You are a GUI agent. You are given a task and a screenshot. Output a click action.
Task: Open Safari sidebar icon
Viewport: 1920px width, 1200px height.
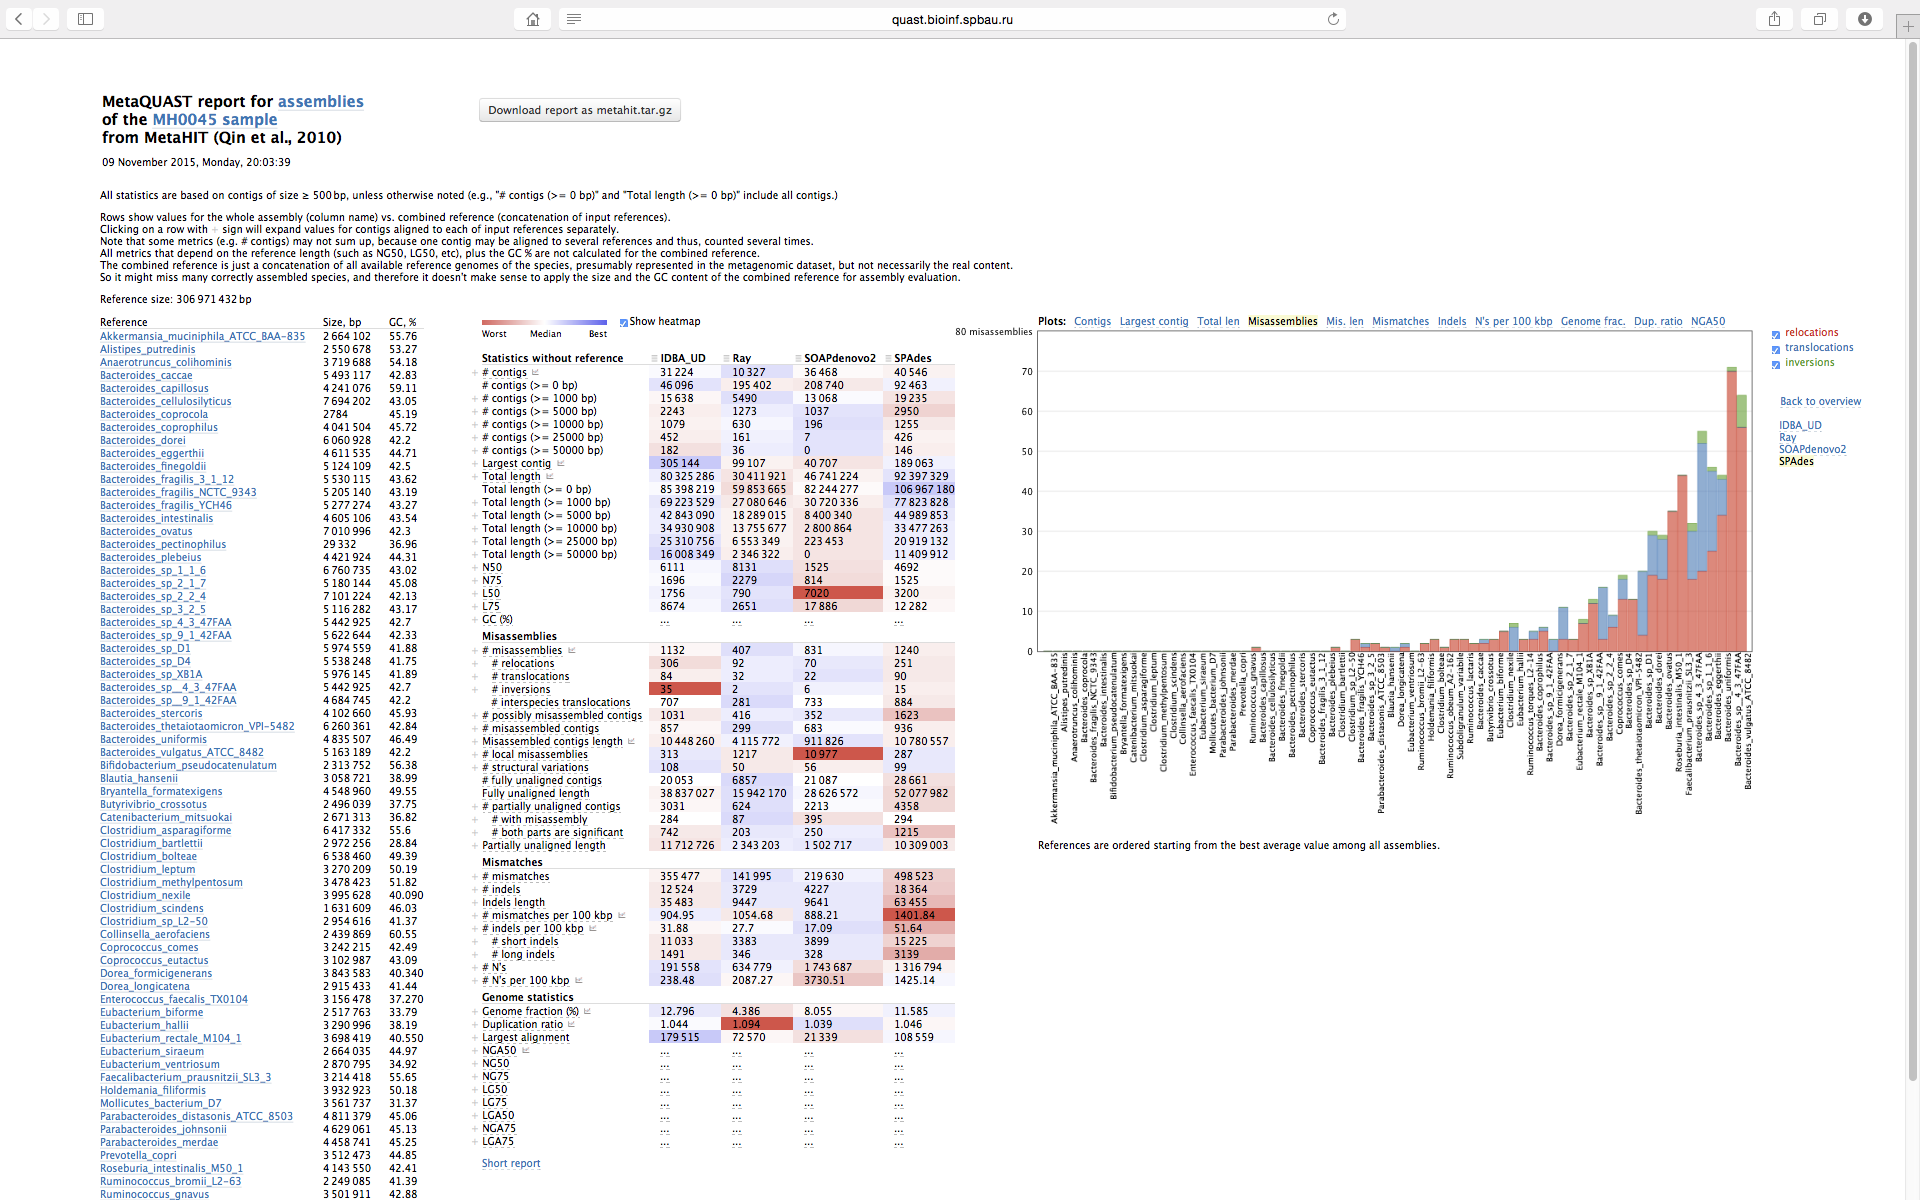pyautogui.click(x=85, y=19)
